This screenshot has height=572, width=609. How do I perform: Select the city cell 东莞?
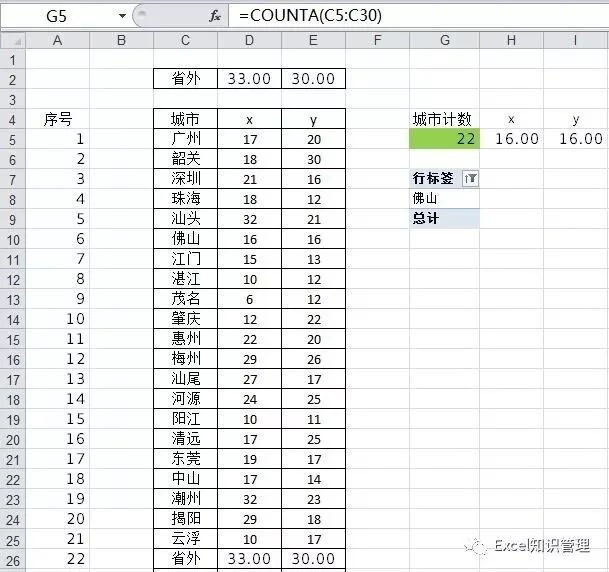coord(185,459)
